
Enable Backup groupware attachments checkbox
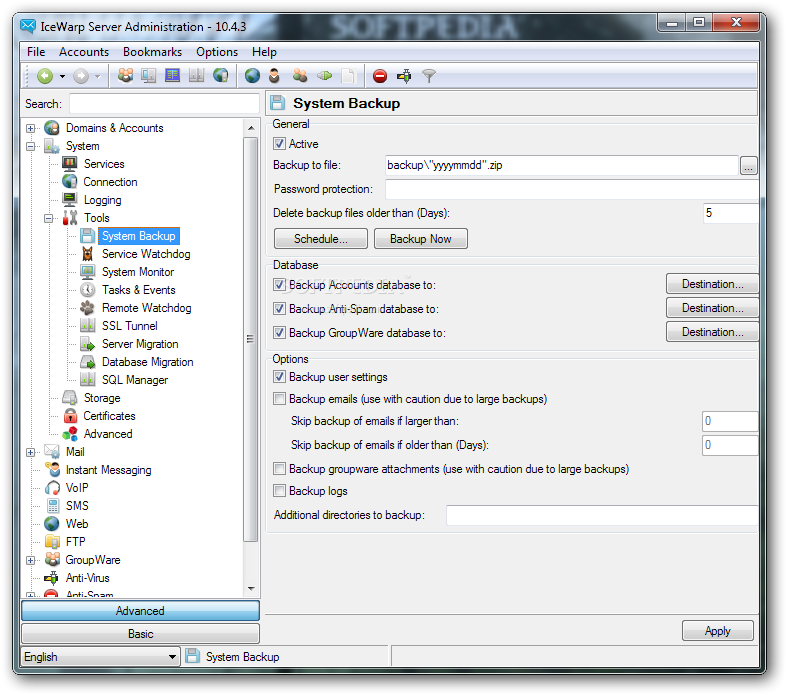280,469
